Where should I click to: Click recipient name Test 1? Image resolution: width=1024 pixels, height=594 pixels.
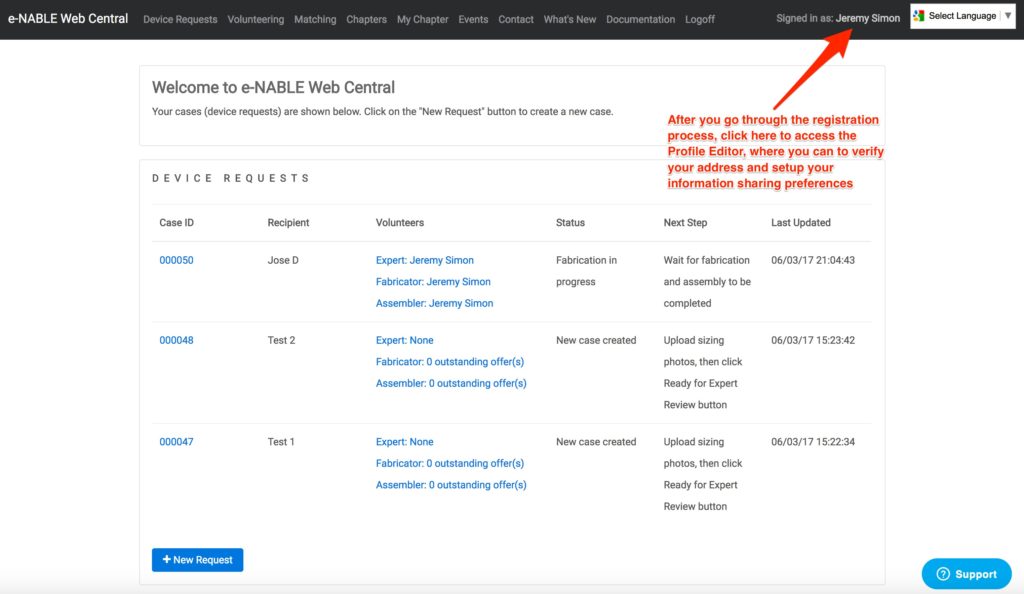coord(281,442)
